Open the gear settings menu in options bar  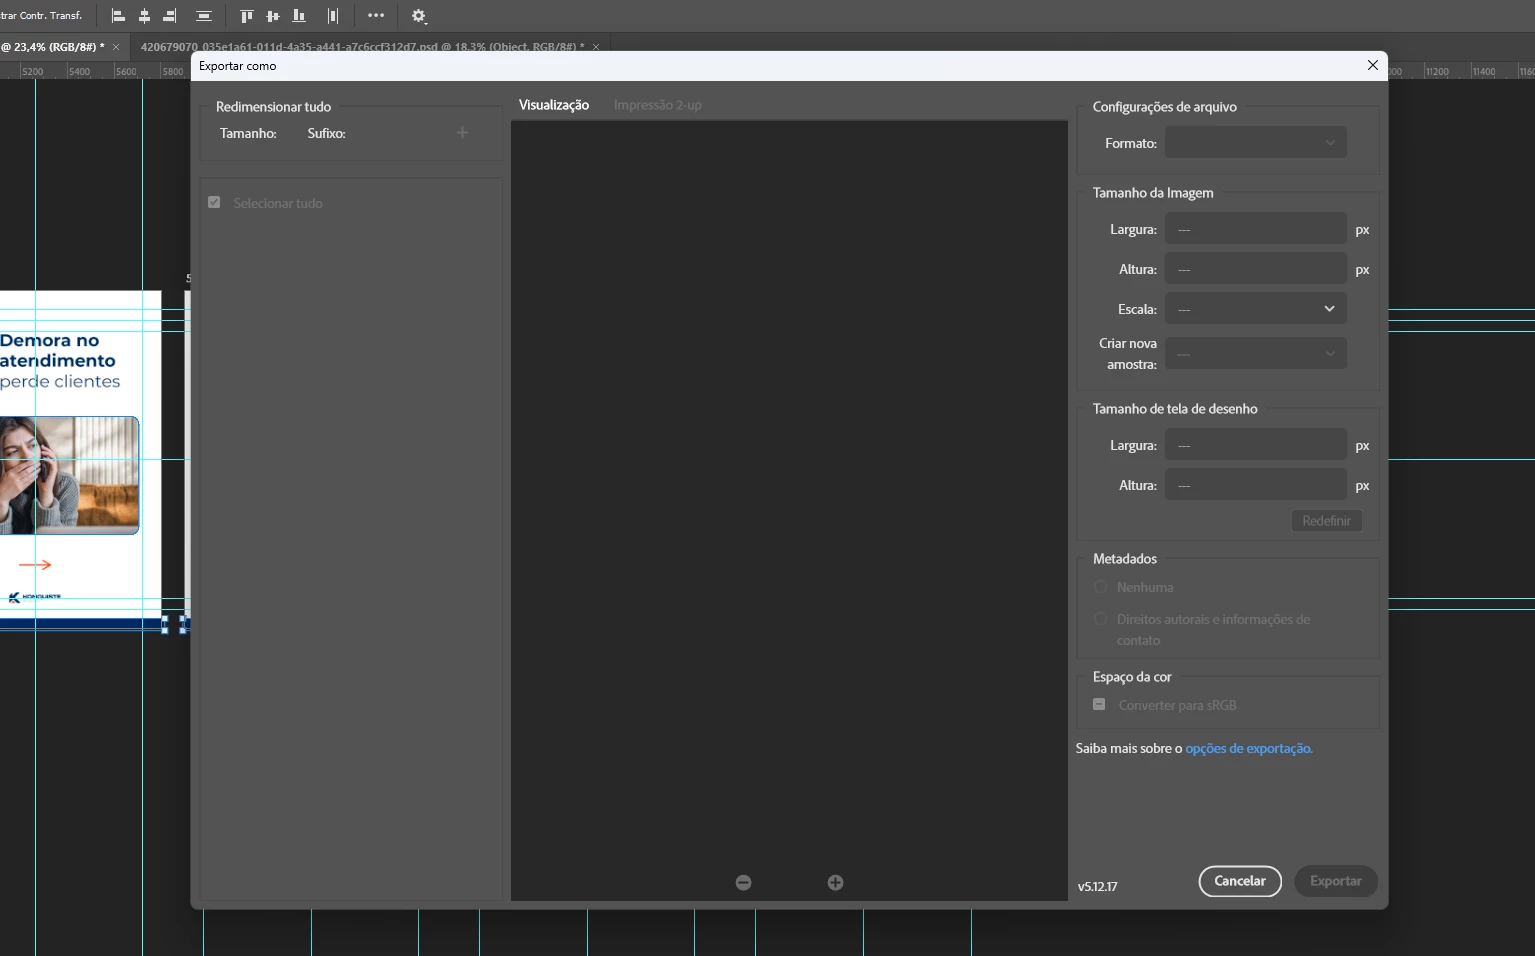(x=419, y=16)
